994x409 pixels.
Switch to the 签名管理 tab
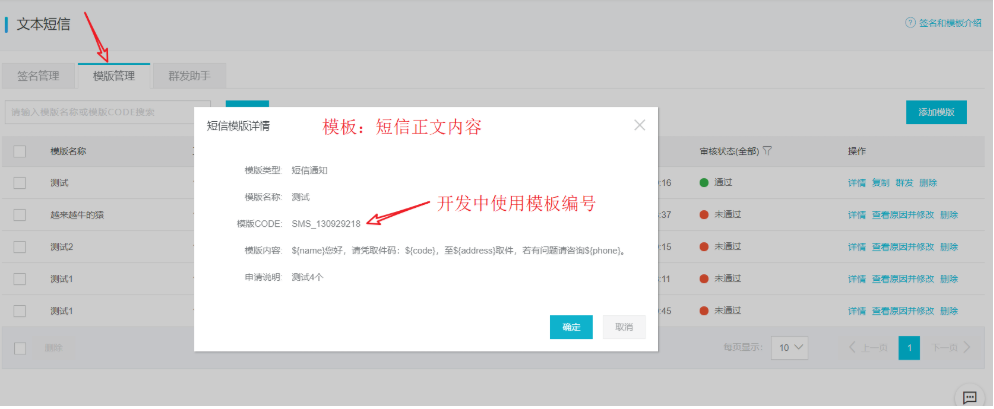[38, 76]
